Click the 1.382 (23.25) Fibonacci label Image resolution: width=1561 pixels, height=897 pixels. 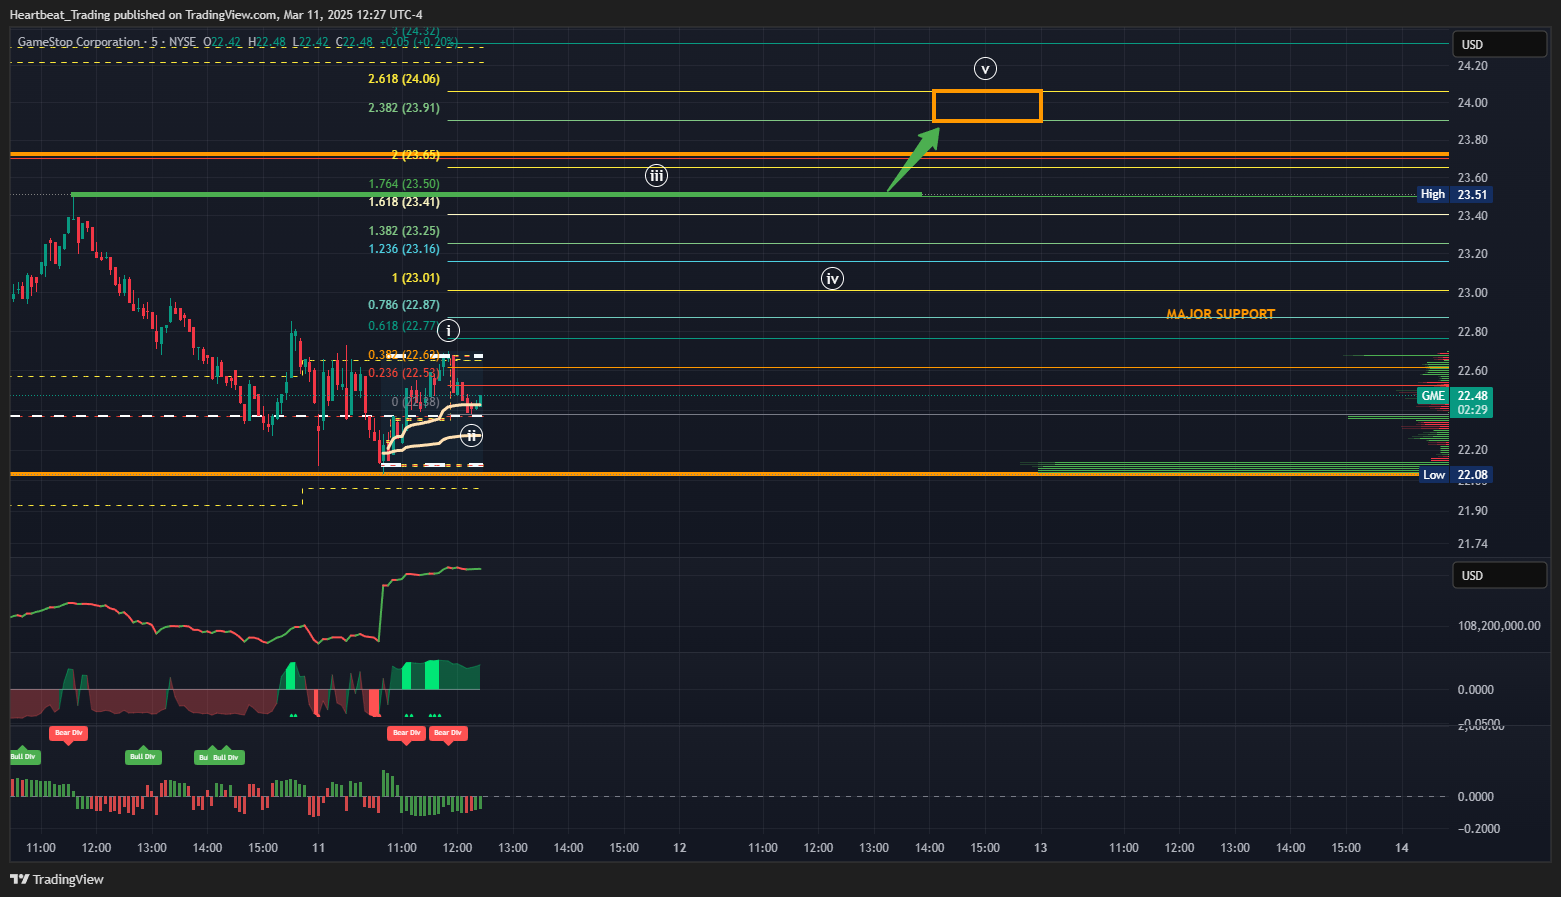404,231
